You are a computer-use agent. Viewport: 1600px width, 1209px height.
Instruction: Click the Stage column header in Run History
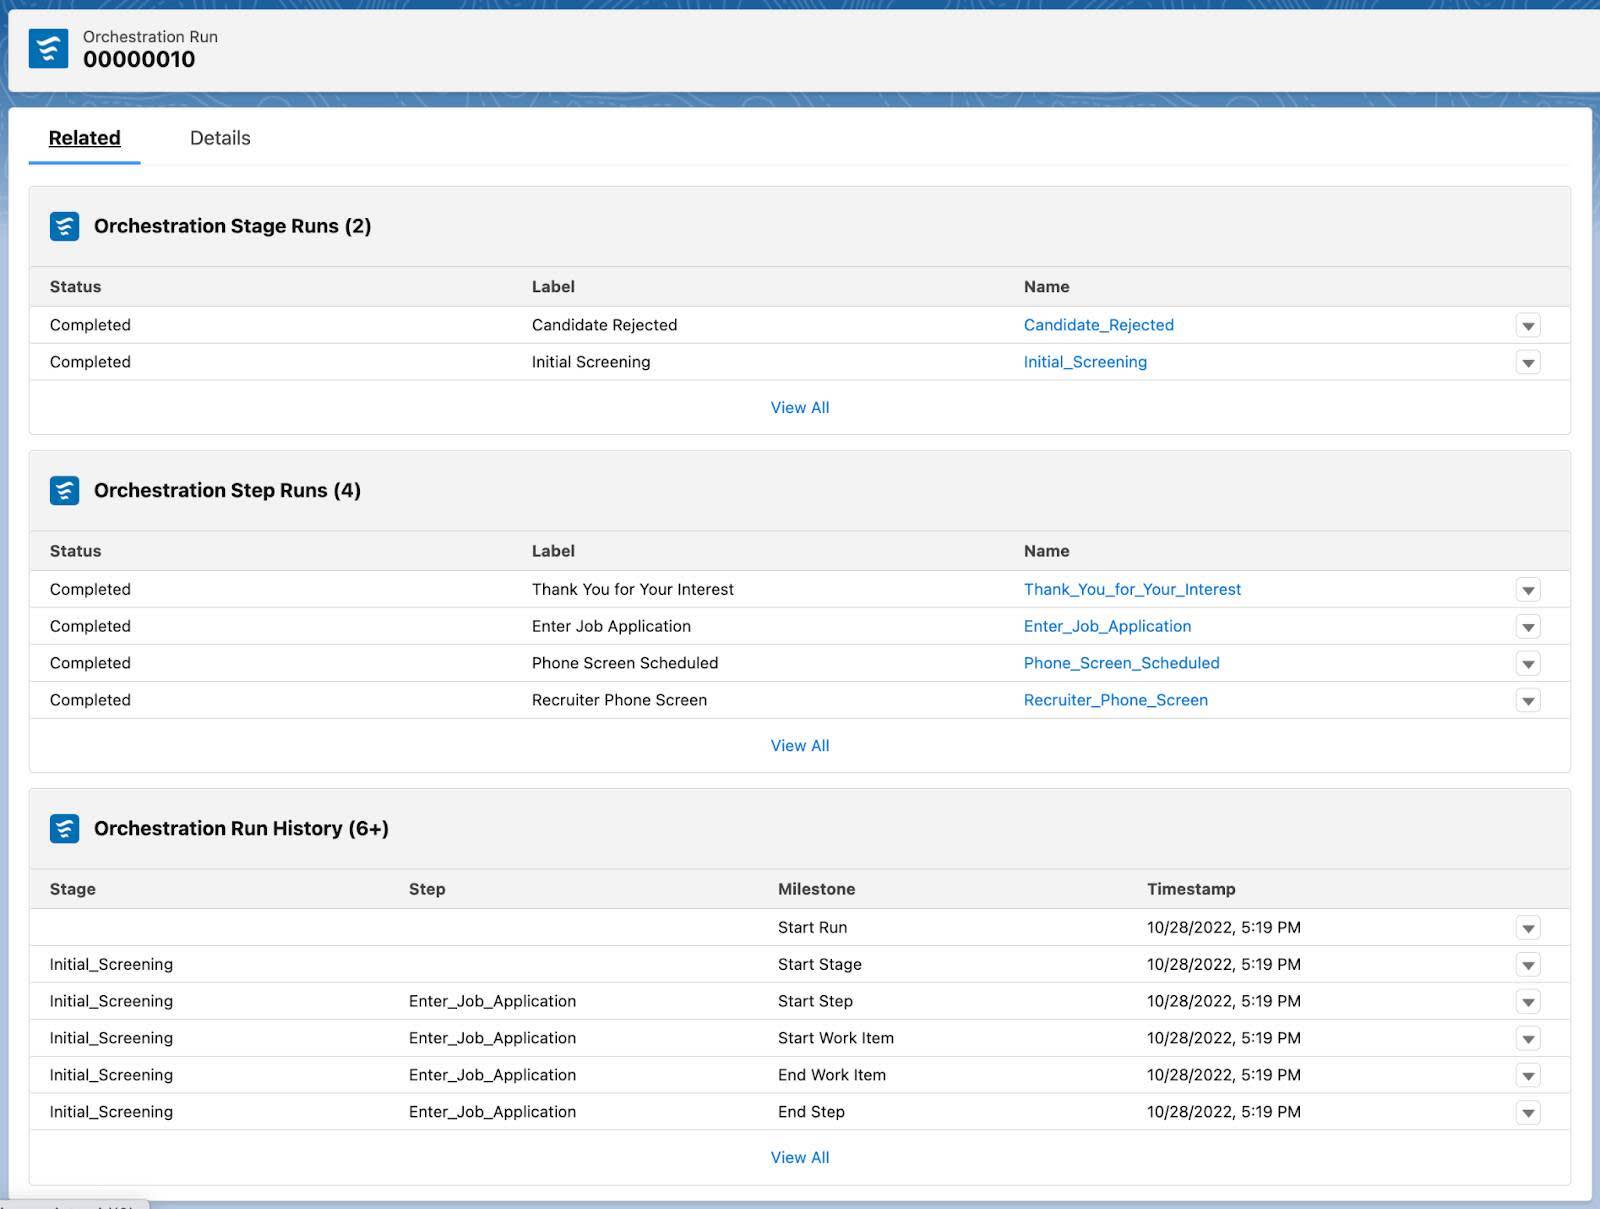(73, 889)
